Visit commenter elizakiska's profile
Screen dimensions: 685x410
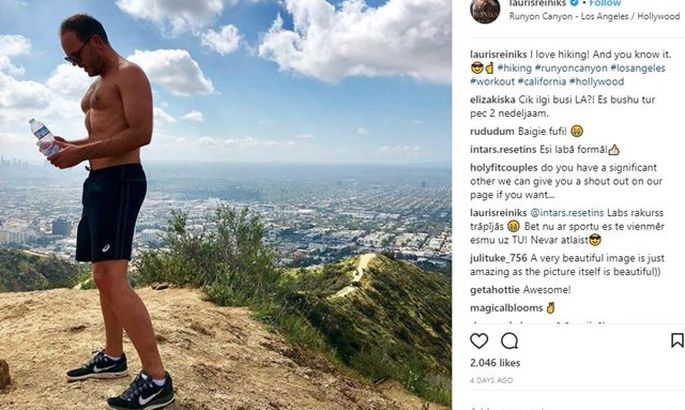(493, 100)
